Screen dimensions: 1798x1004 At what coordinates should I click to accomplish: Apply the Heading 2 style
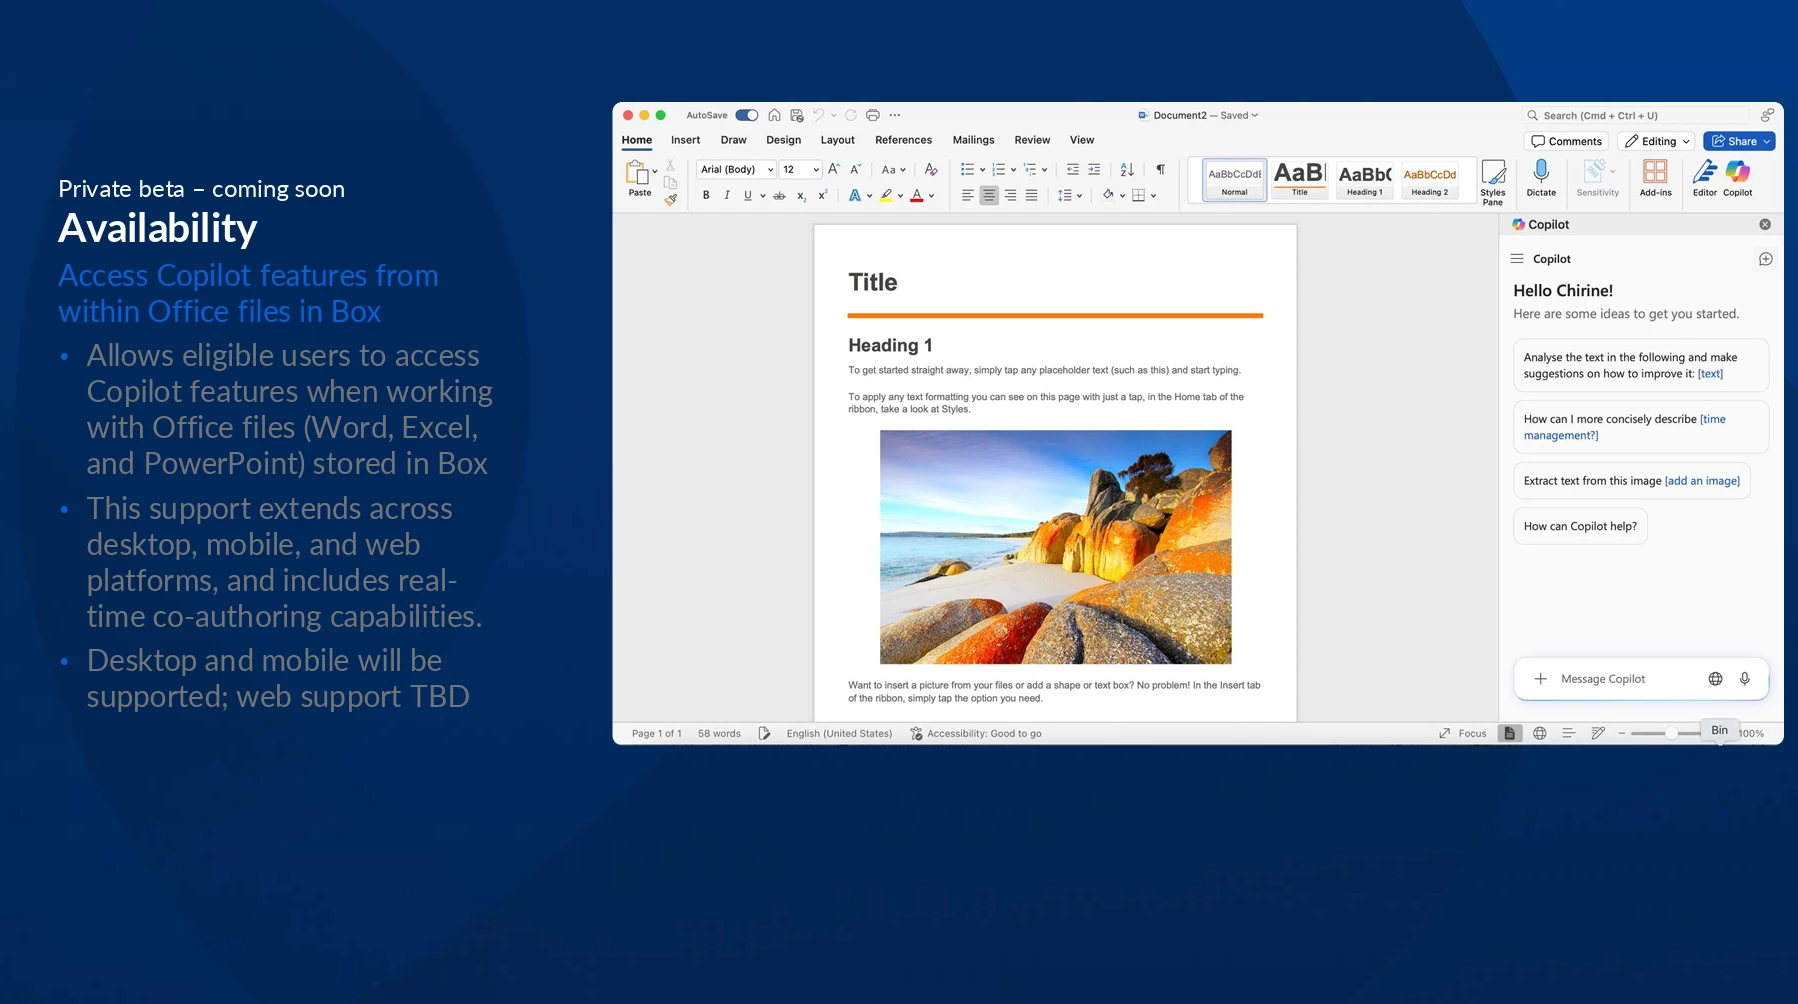pos(1430,180)
